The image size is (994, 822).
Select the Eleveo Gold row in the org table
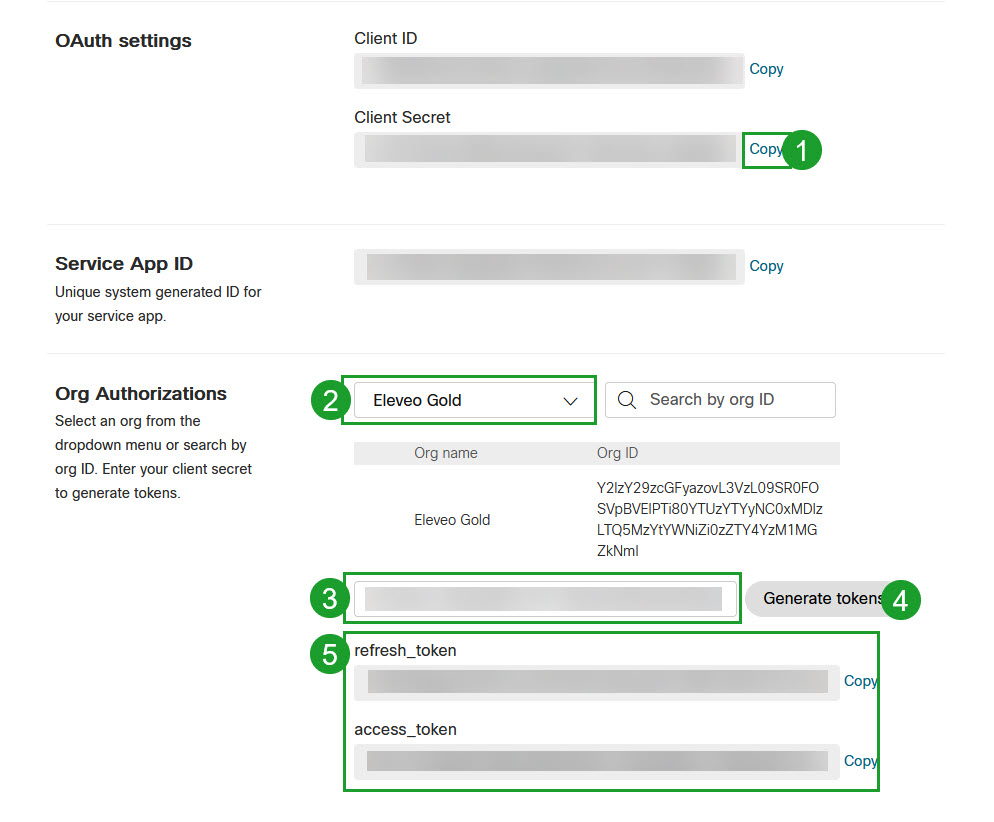click(452, 520)
